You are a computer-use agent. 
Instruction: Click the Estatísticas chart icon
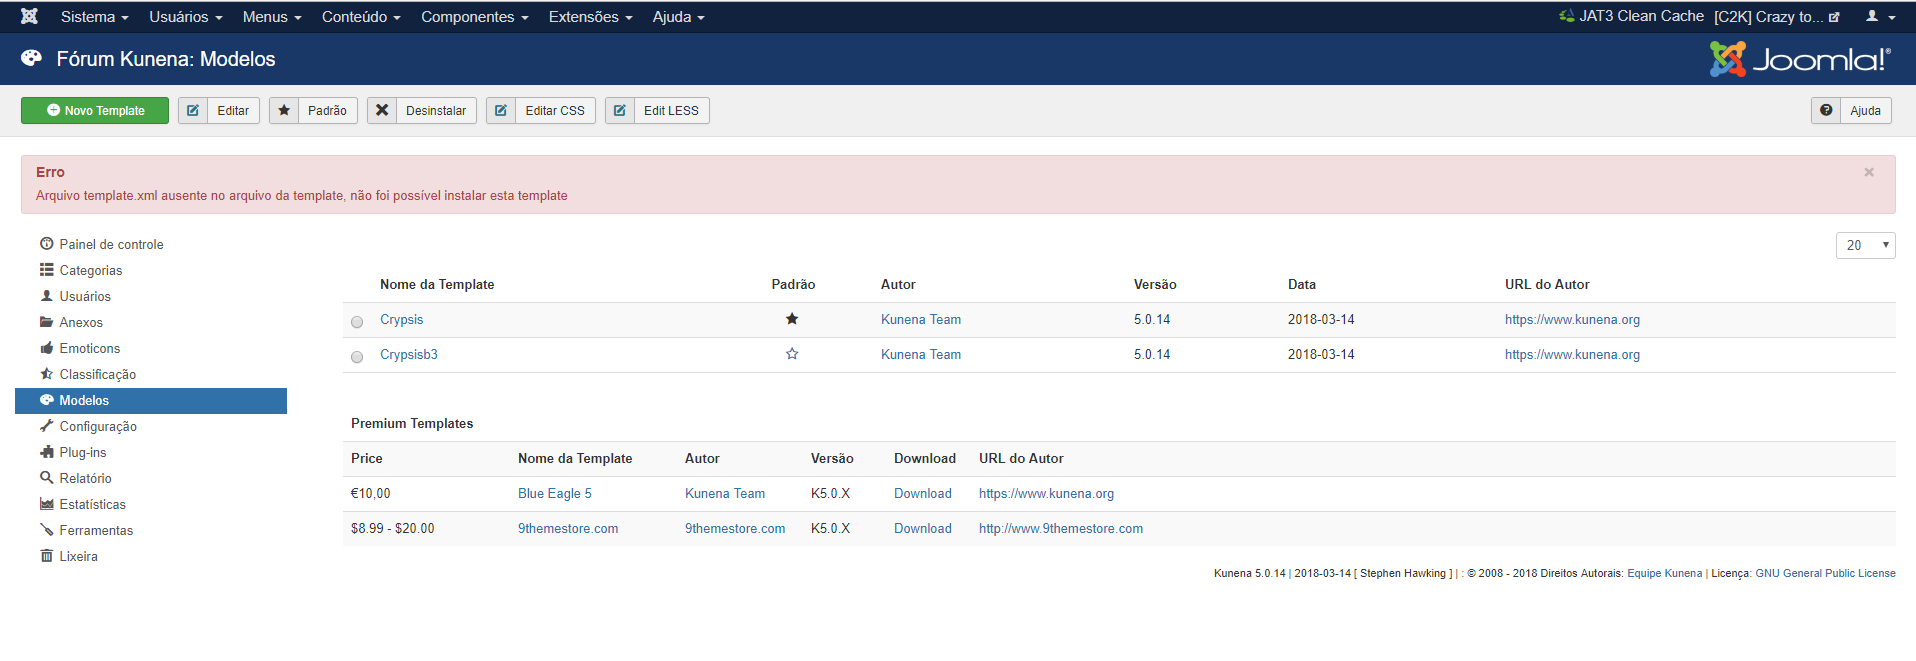[x=46, y=504]
